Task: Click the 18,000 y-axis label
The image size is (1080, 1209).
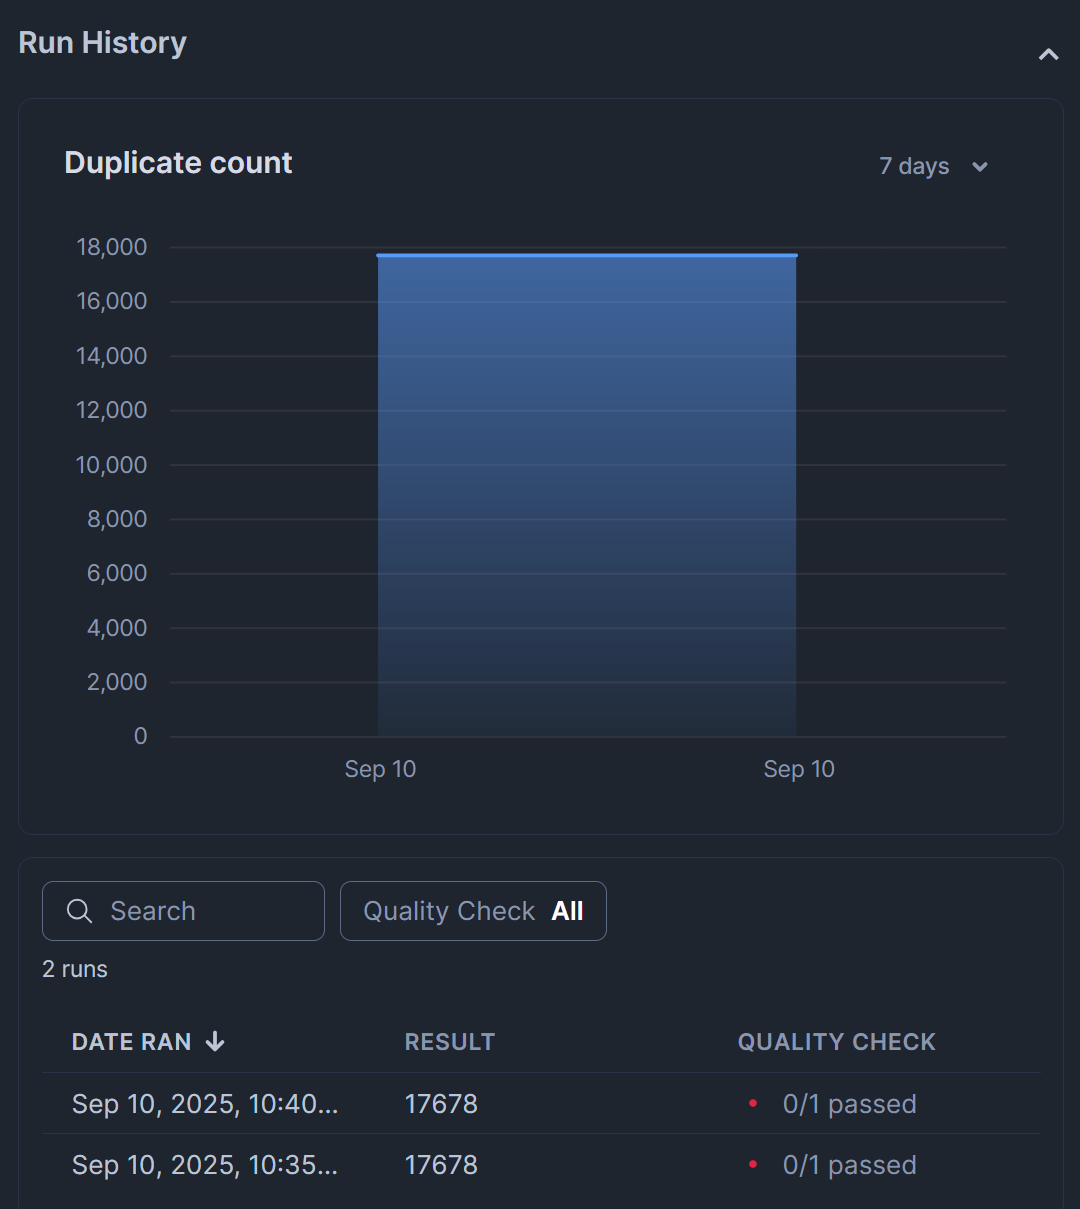Action: (x=112, y=247)
